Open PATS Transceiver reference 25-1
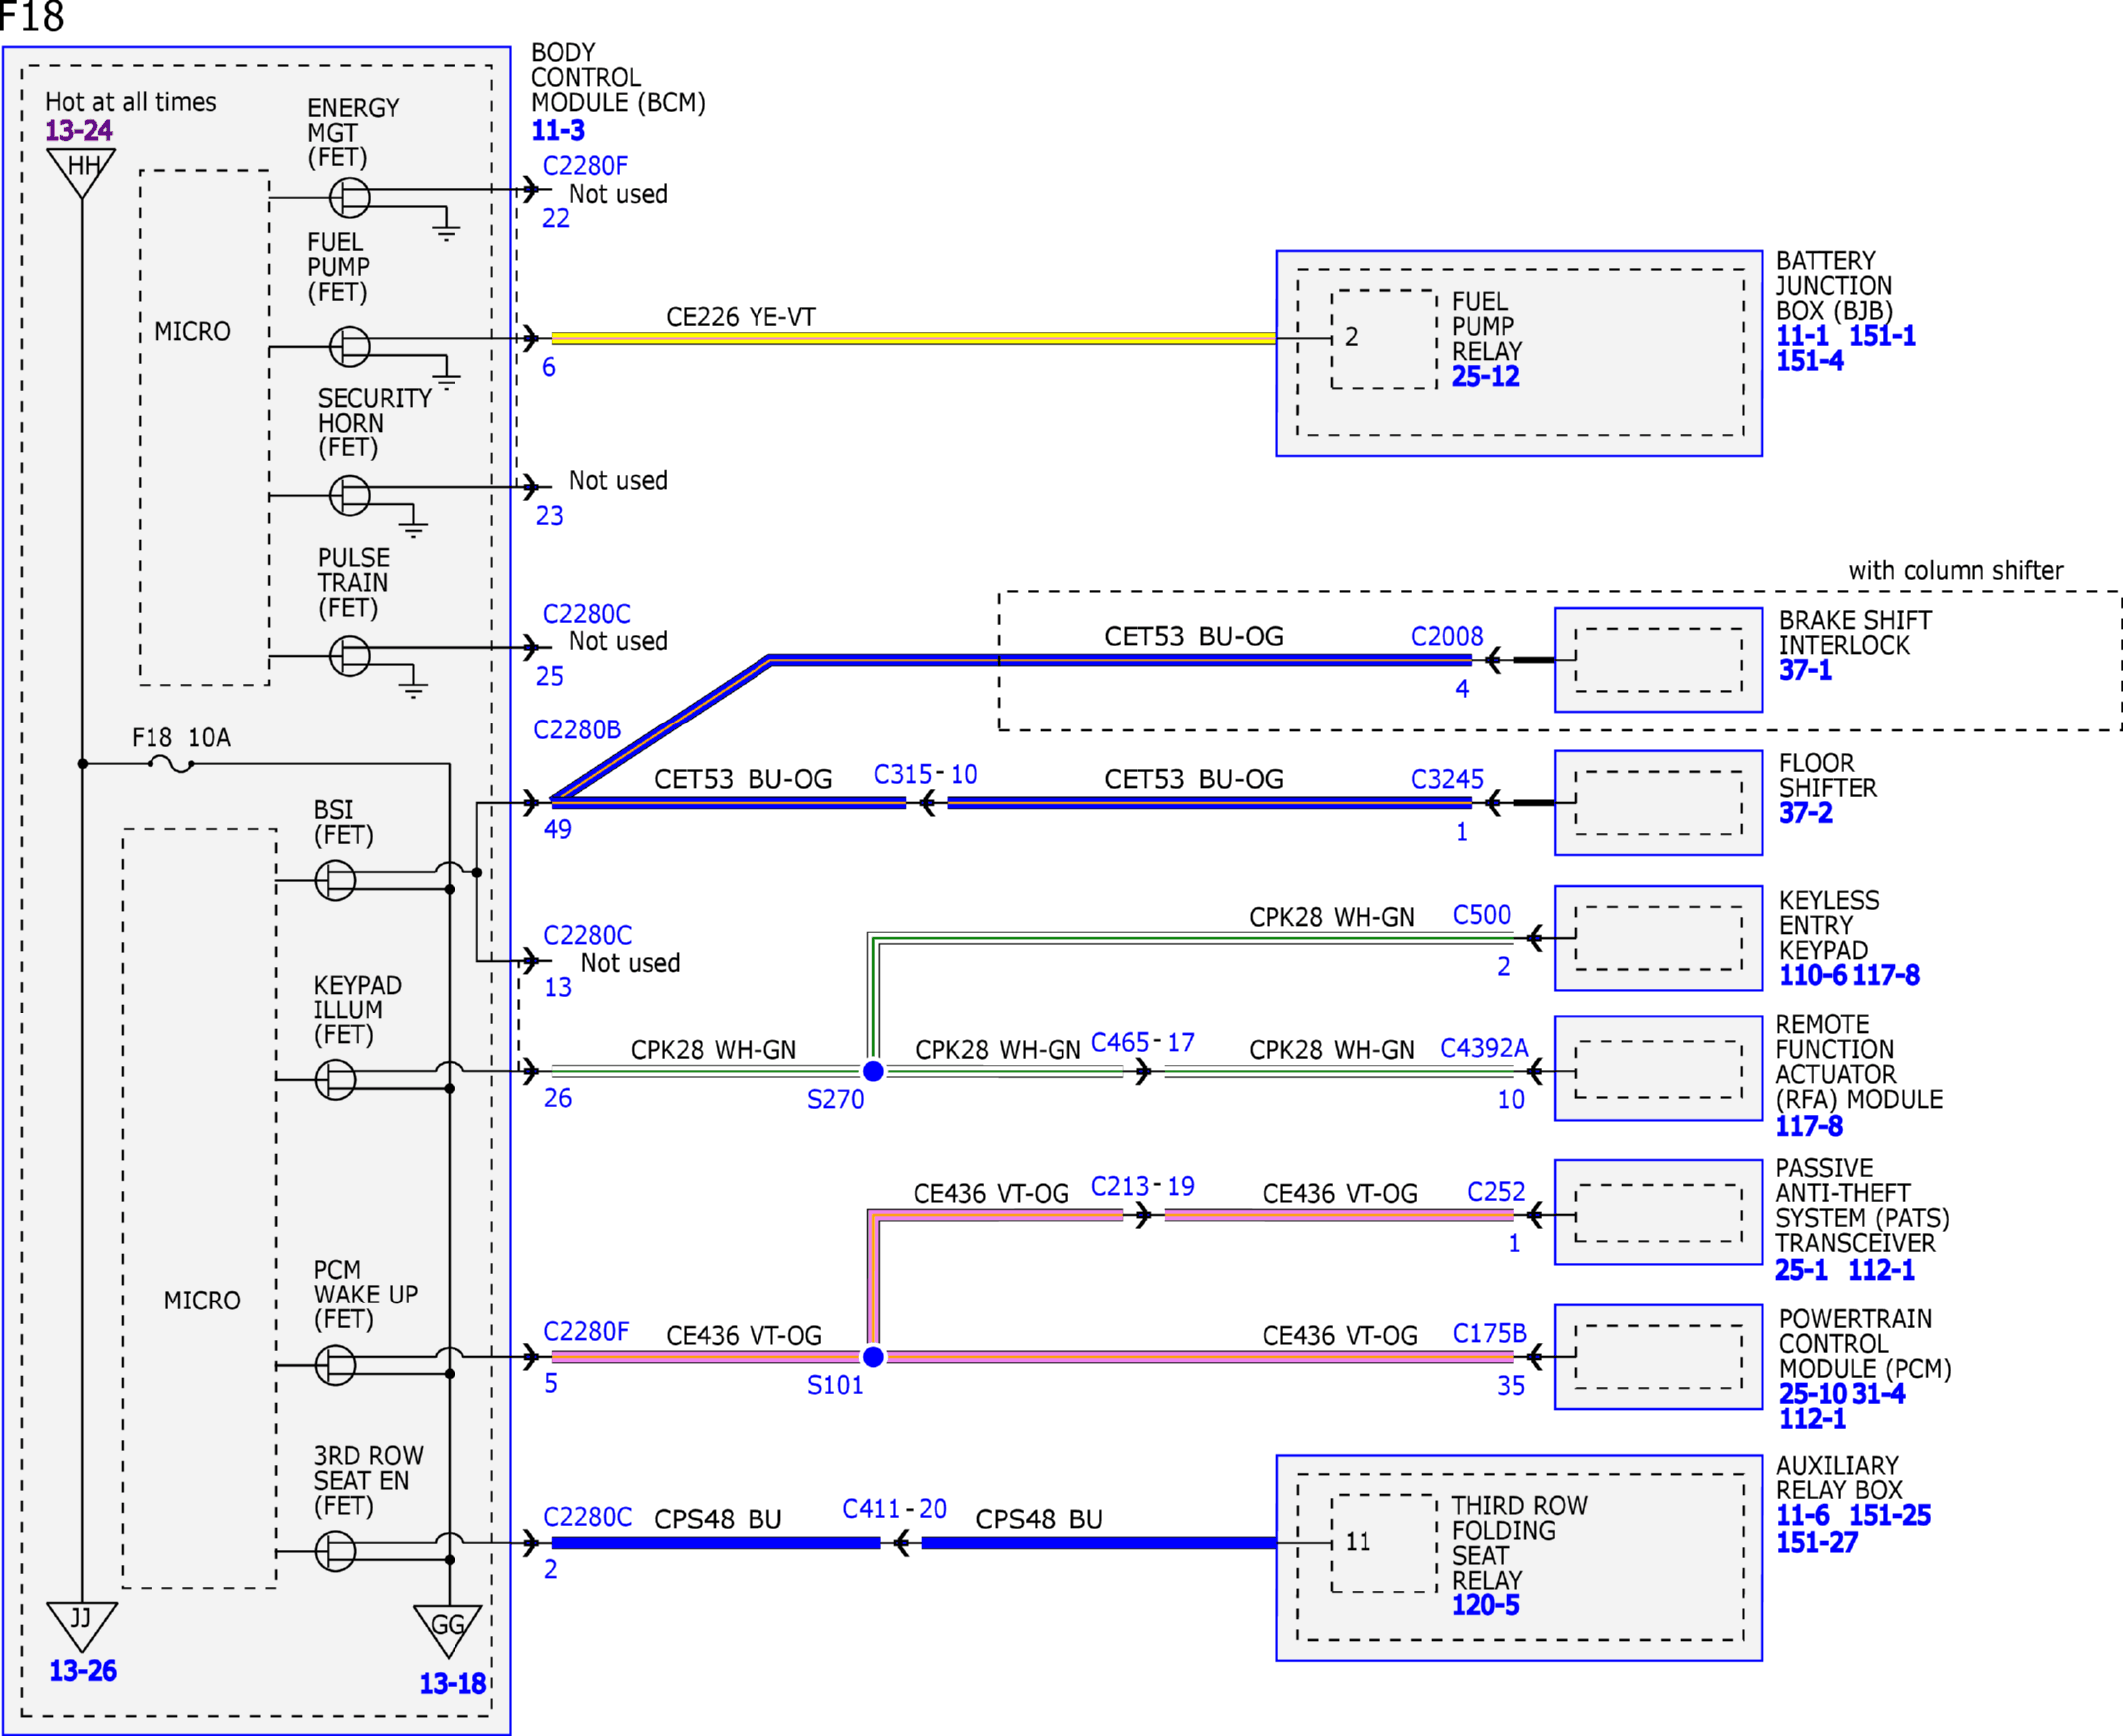This screenshot has width=2123, height=1736. (x=1801, y=1269)
